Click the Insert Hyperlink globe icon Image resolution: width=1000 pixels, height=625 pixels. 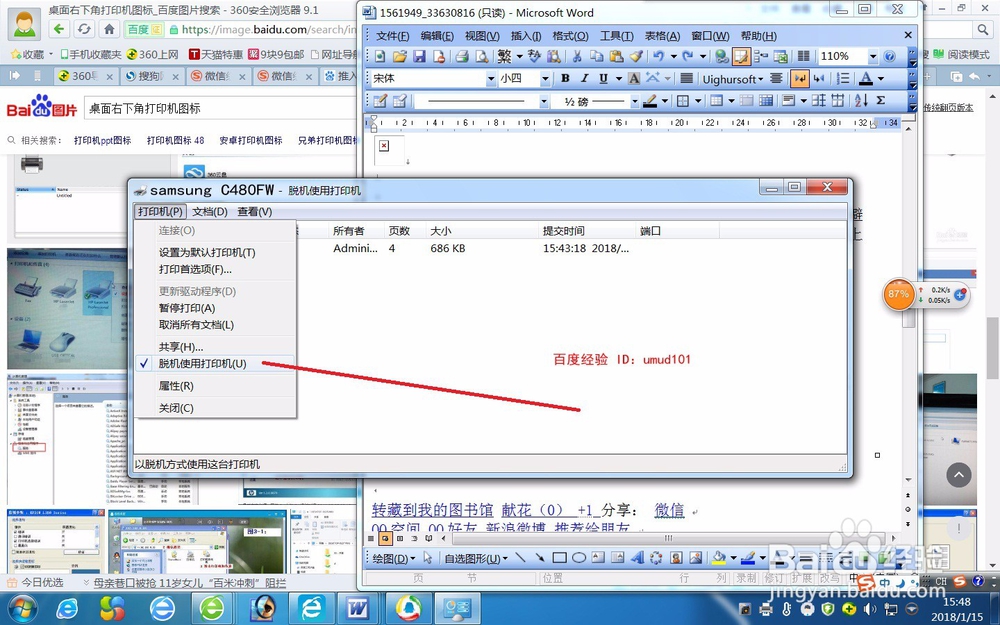click(x=721, y=57)
